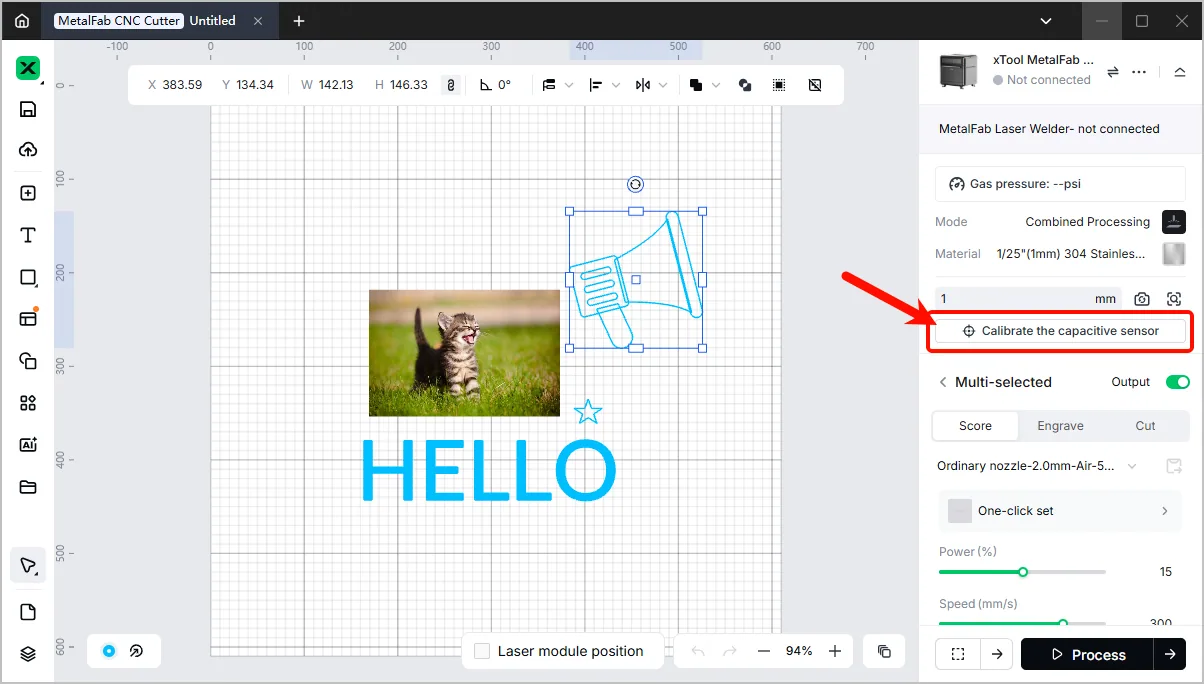Select the Text tool
This screenshot has width=1204, height=684.
coord(28,235)
